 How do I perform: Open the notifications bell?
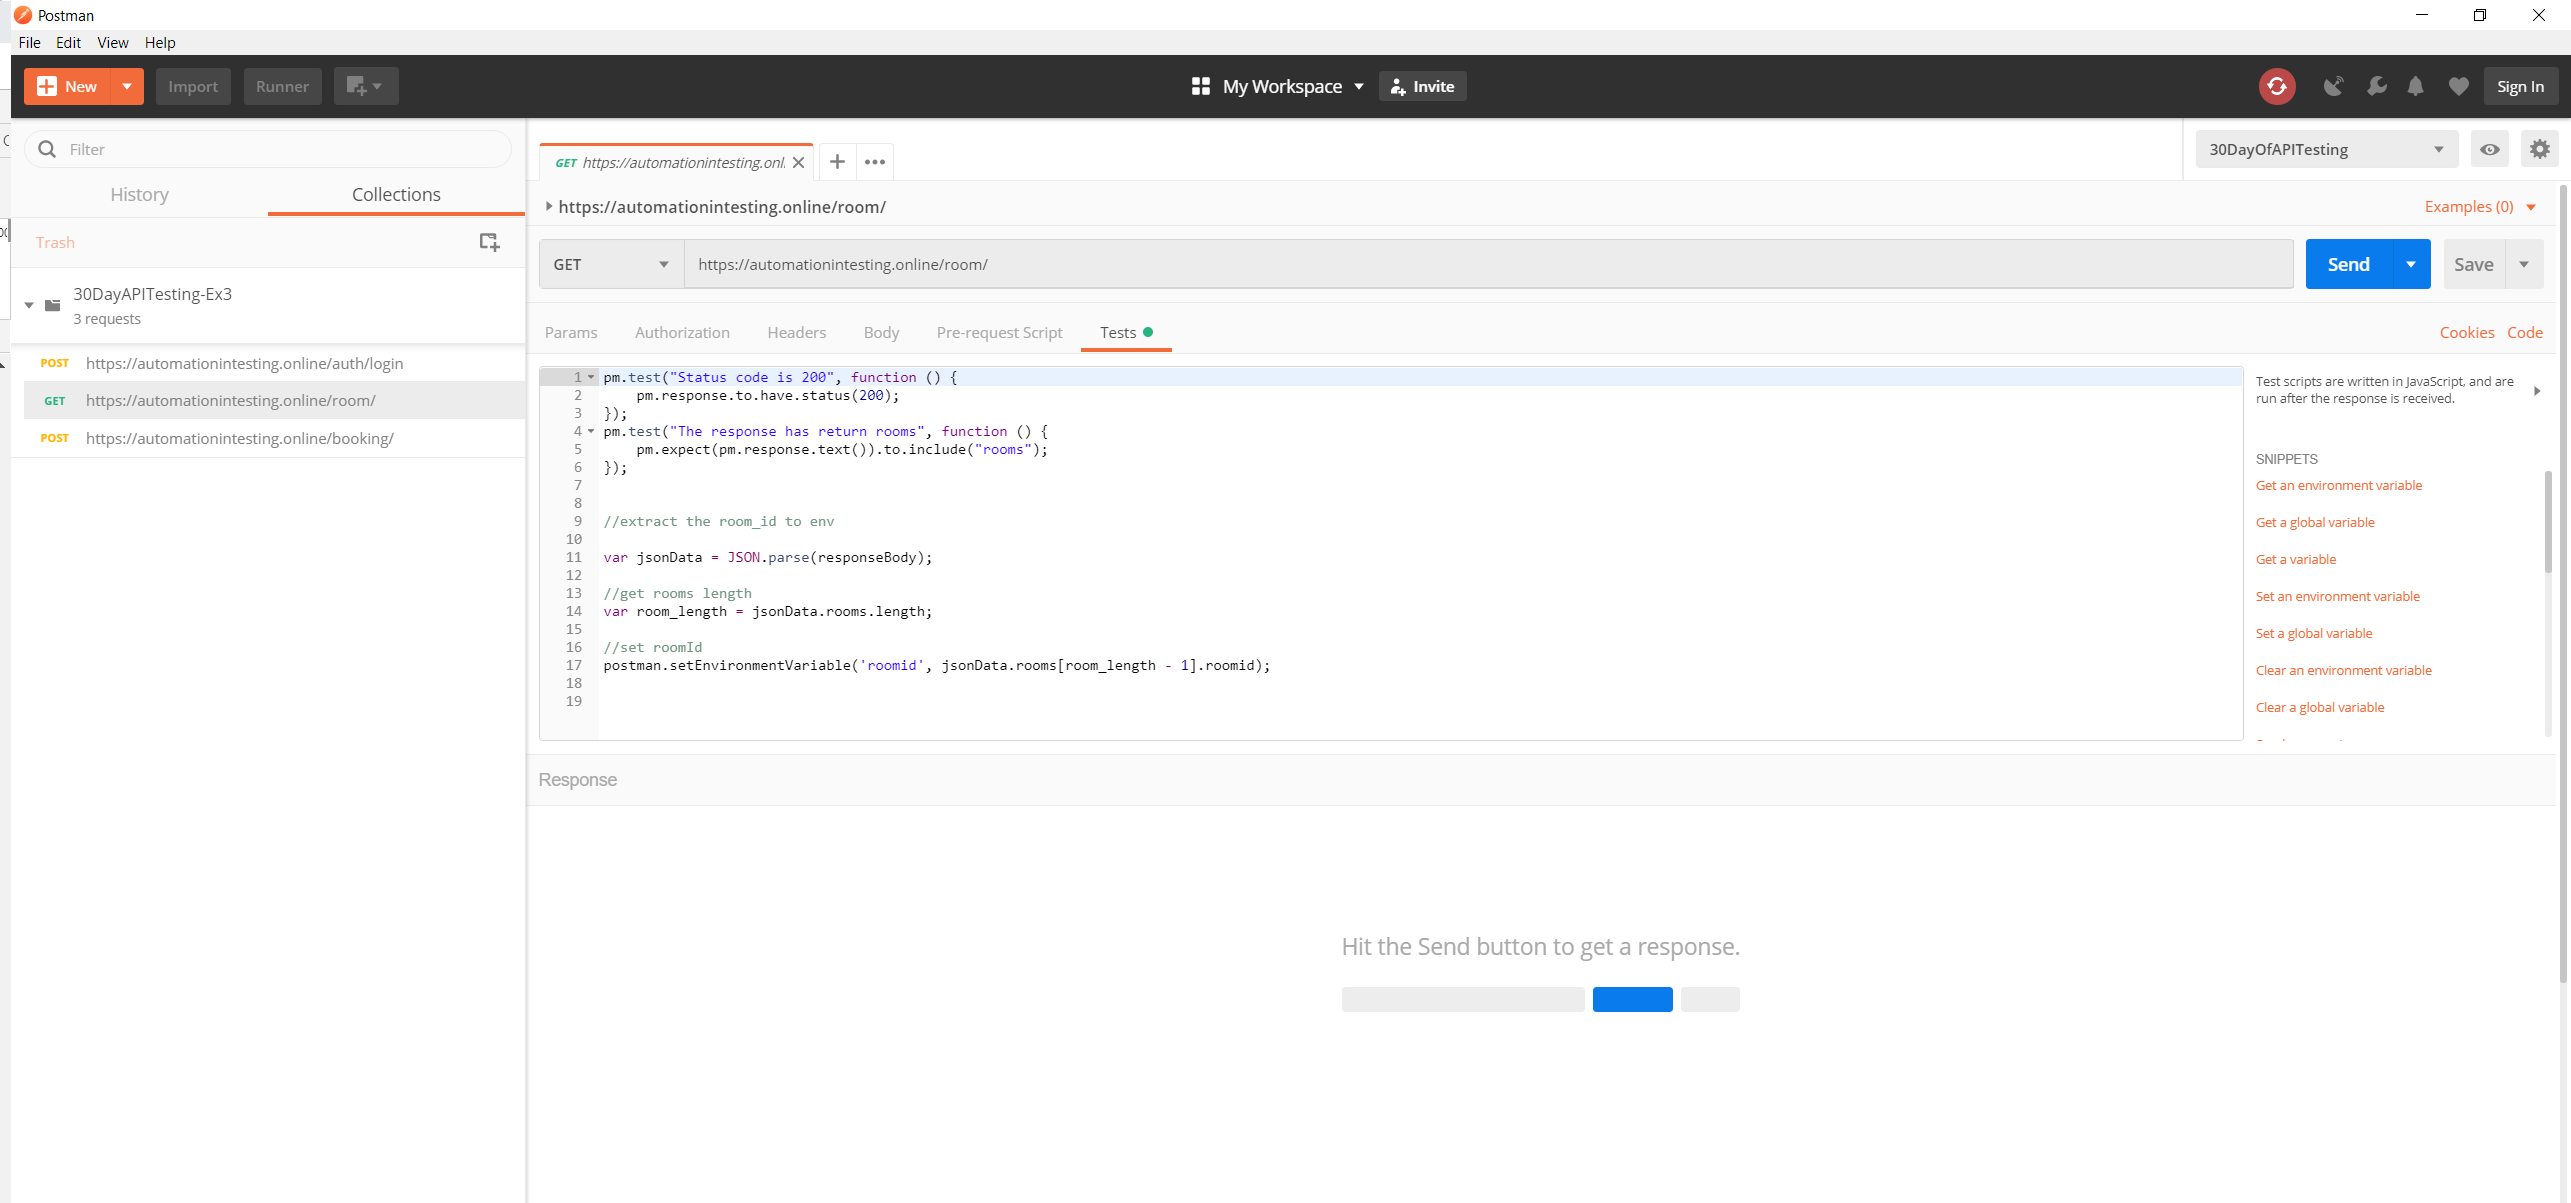point(2415,87)
